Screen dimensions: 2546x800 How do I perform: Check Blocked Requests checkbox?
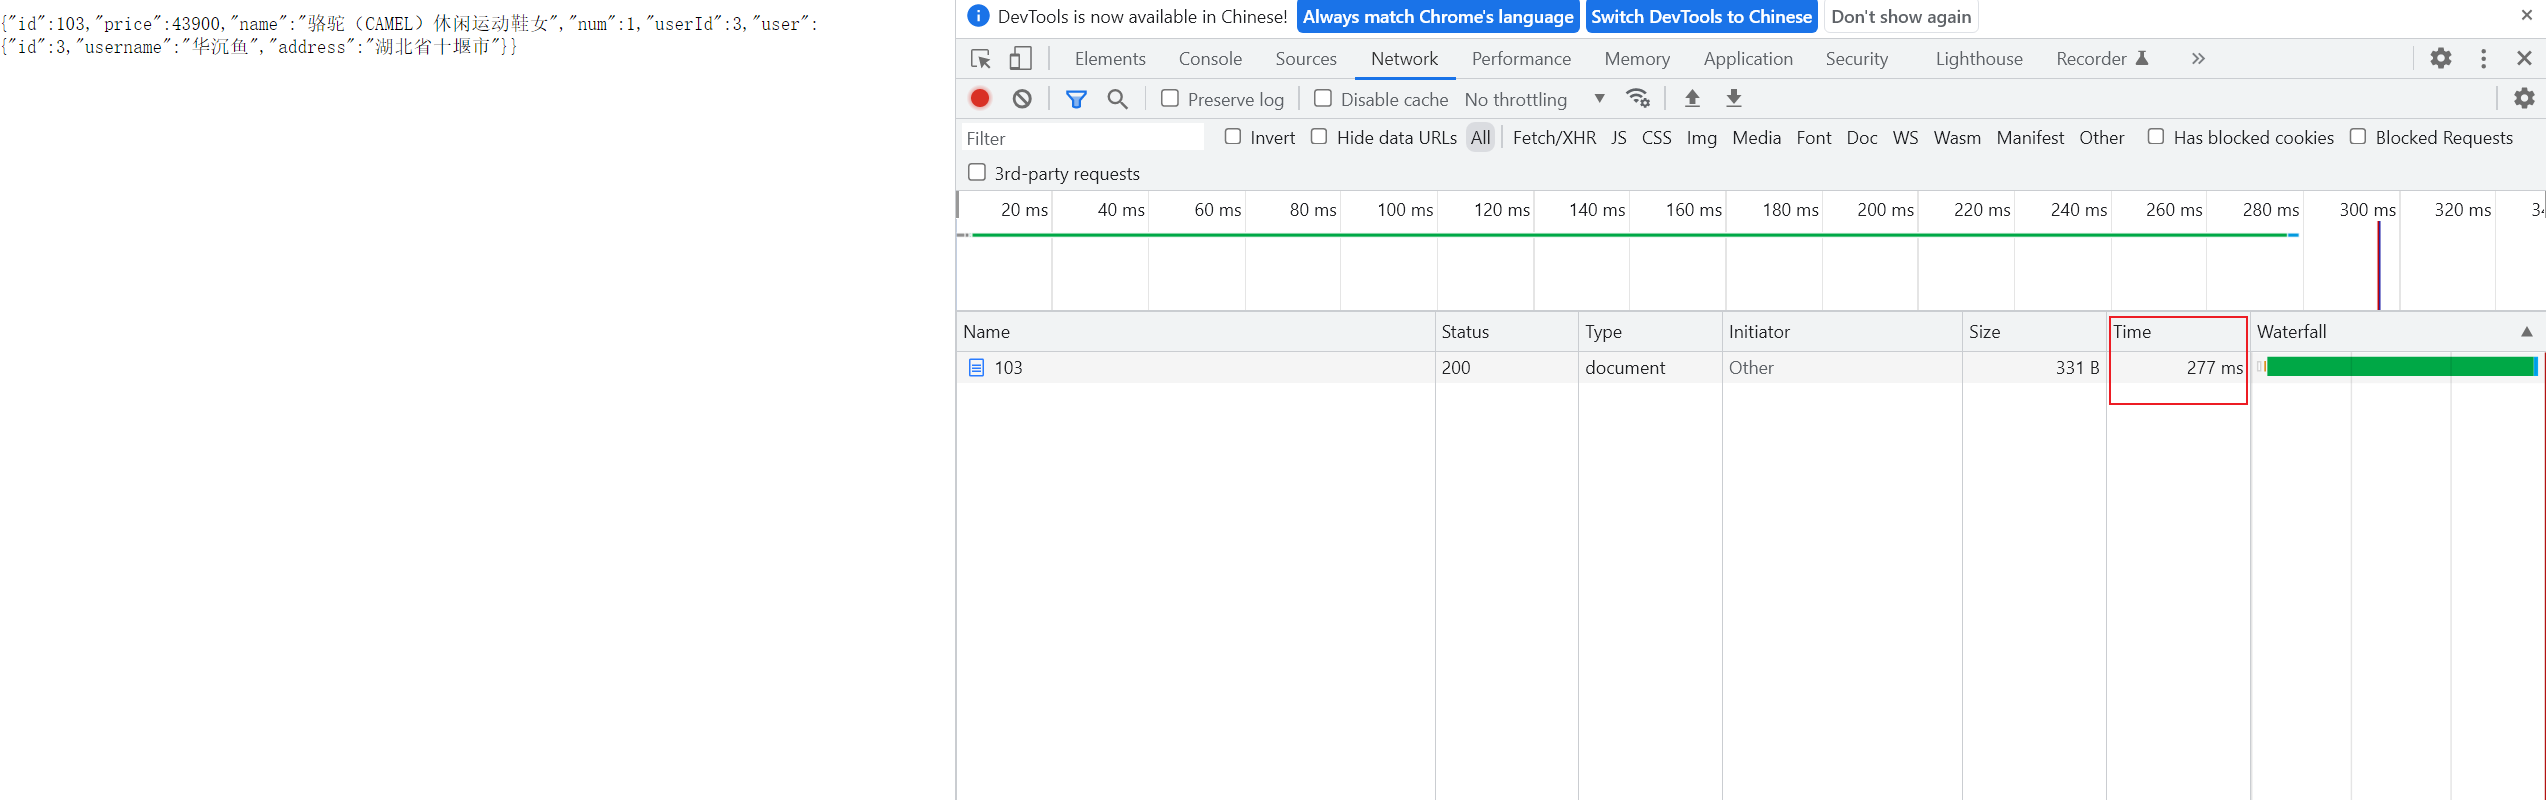pyautogui.click(x=2358, y=137)
